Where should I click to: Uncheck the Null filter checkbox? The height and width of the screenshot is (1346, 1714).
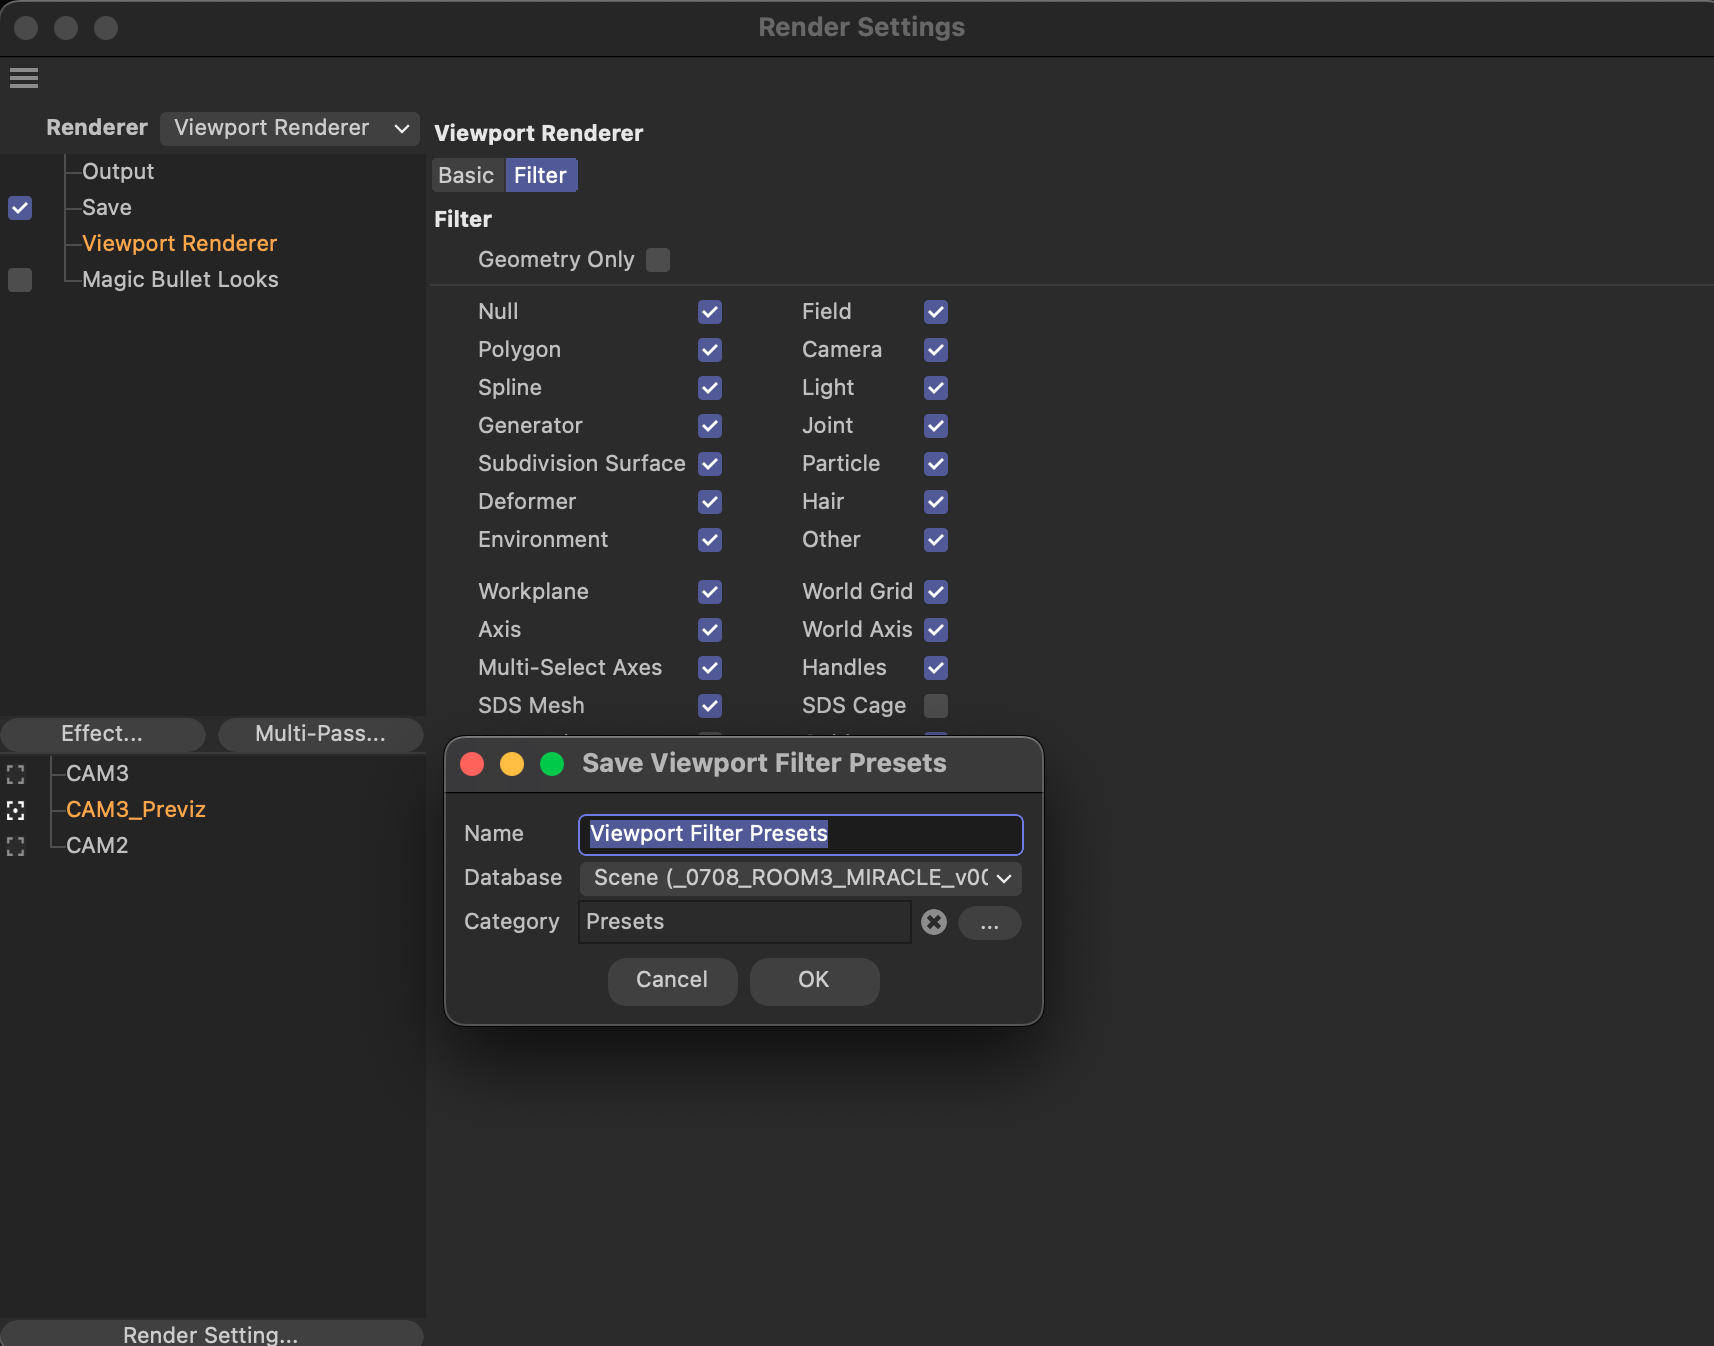click(710, 312)
